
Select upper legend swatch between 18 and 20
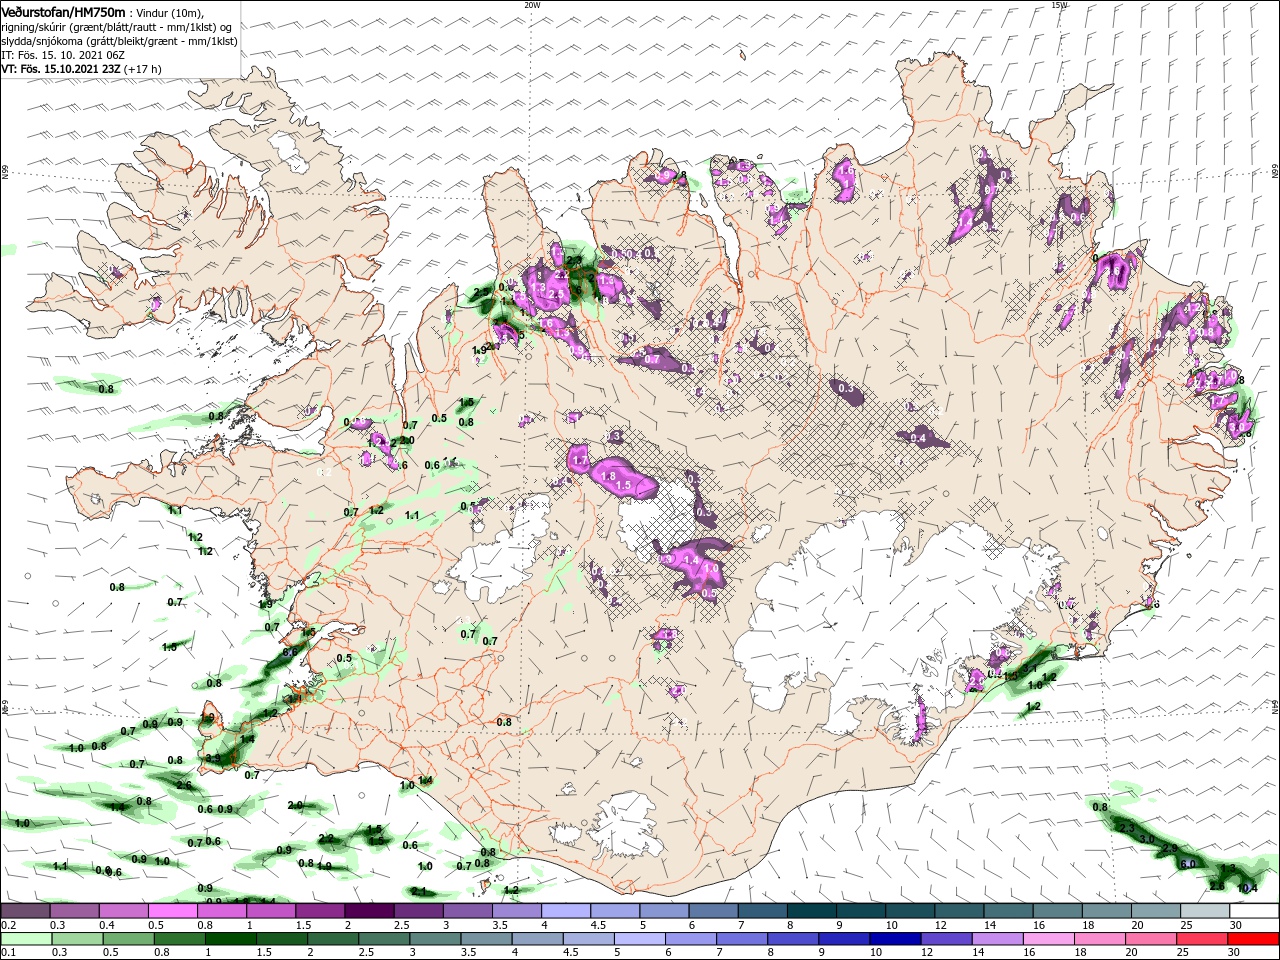(1106, 911)
